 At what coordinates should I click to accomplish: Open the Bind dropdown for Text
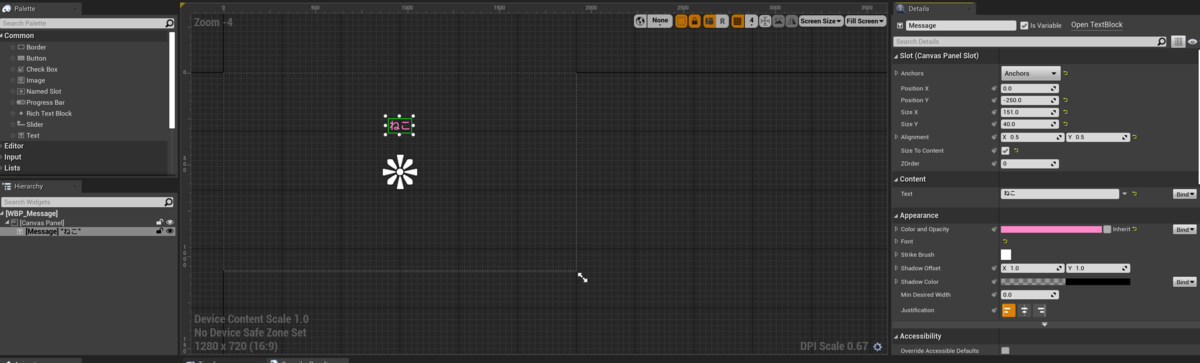[1185, 193]
